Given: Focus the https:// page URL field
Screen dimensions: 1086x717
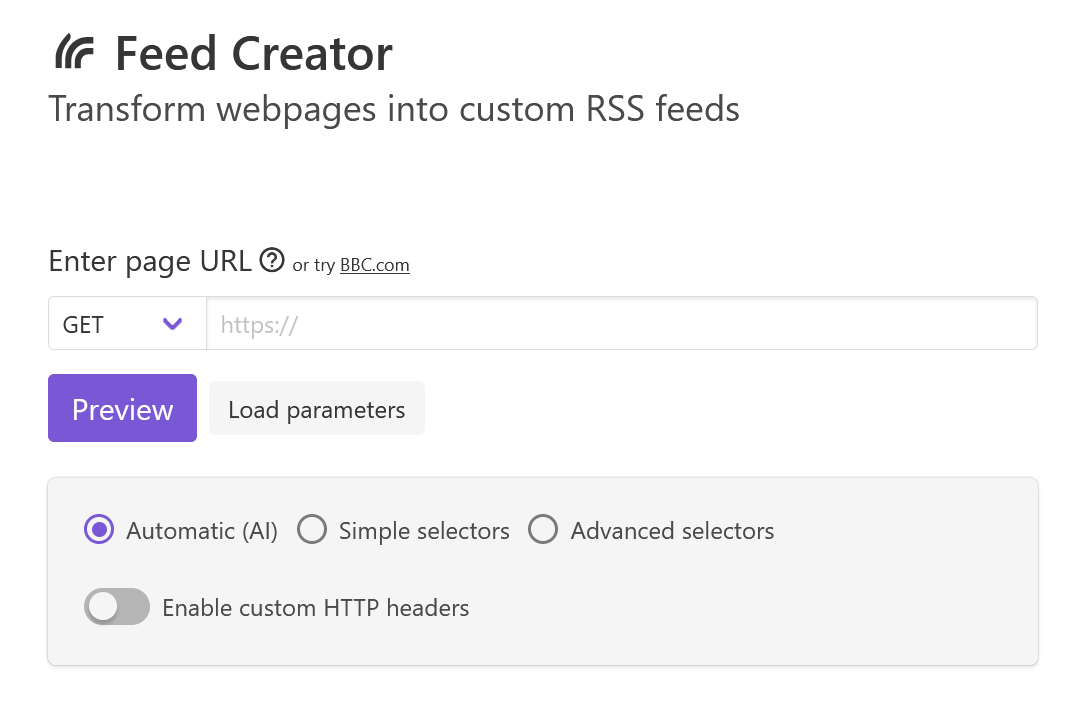Looking at the screenshot, I should point(621,324).
